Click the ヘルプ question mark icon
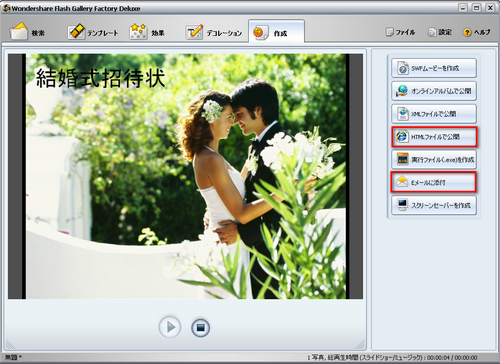The height and width of the screenshot is (364, 500). tap(467, 32)
